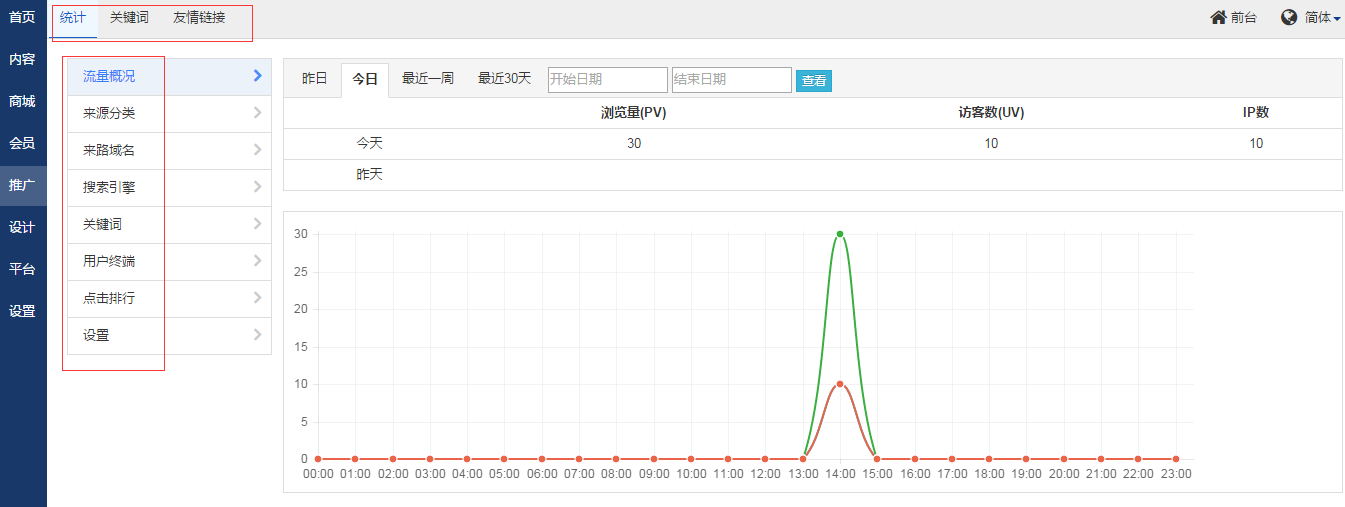
Task: Show the 最近一周 period
Action: click(428, 78)
